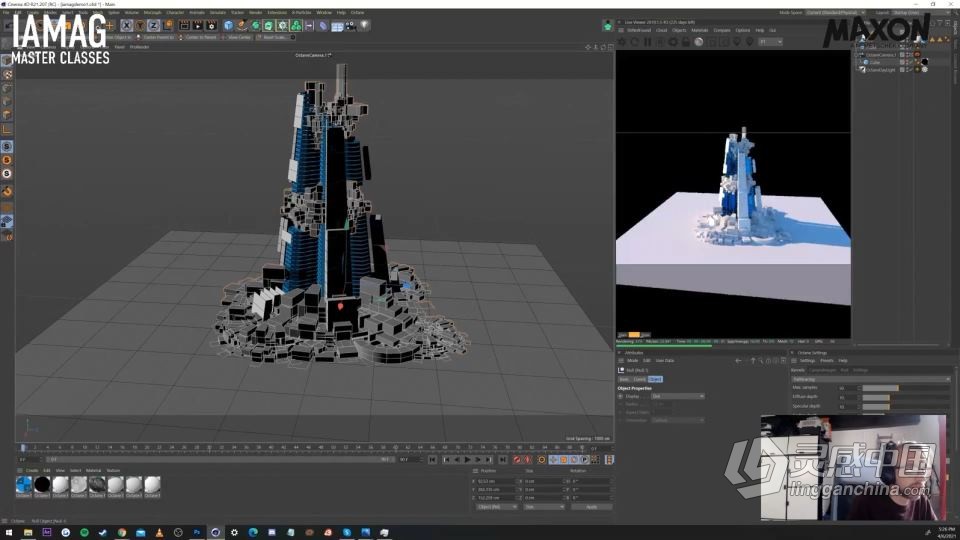
Task: Open the Display dropdown in Attributes
Action: [678, 397]
